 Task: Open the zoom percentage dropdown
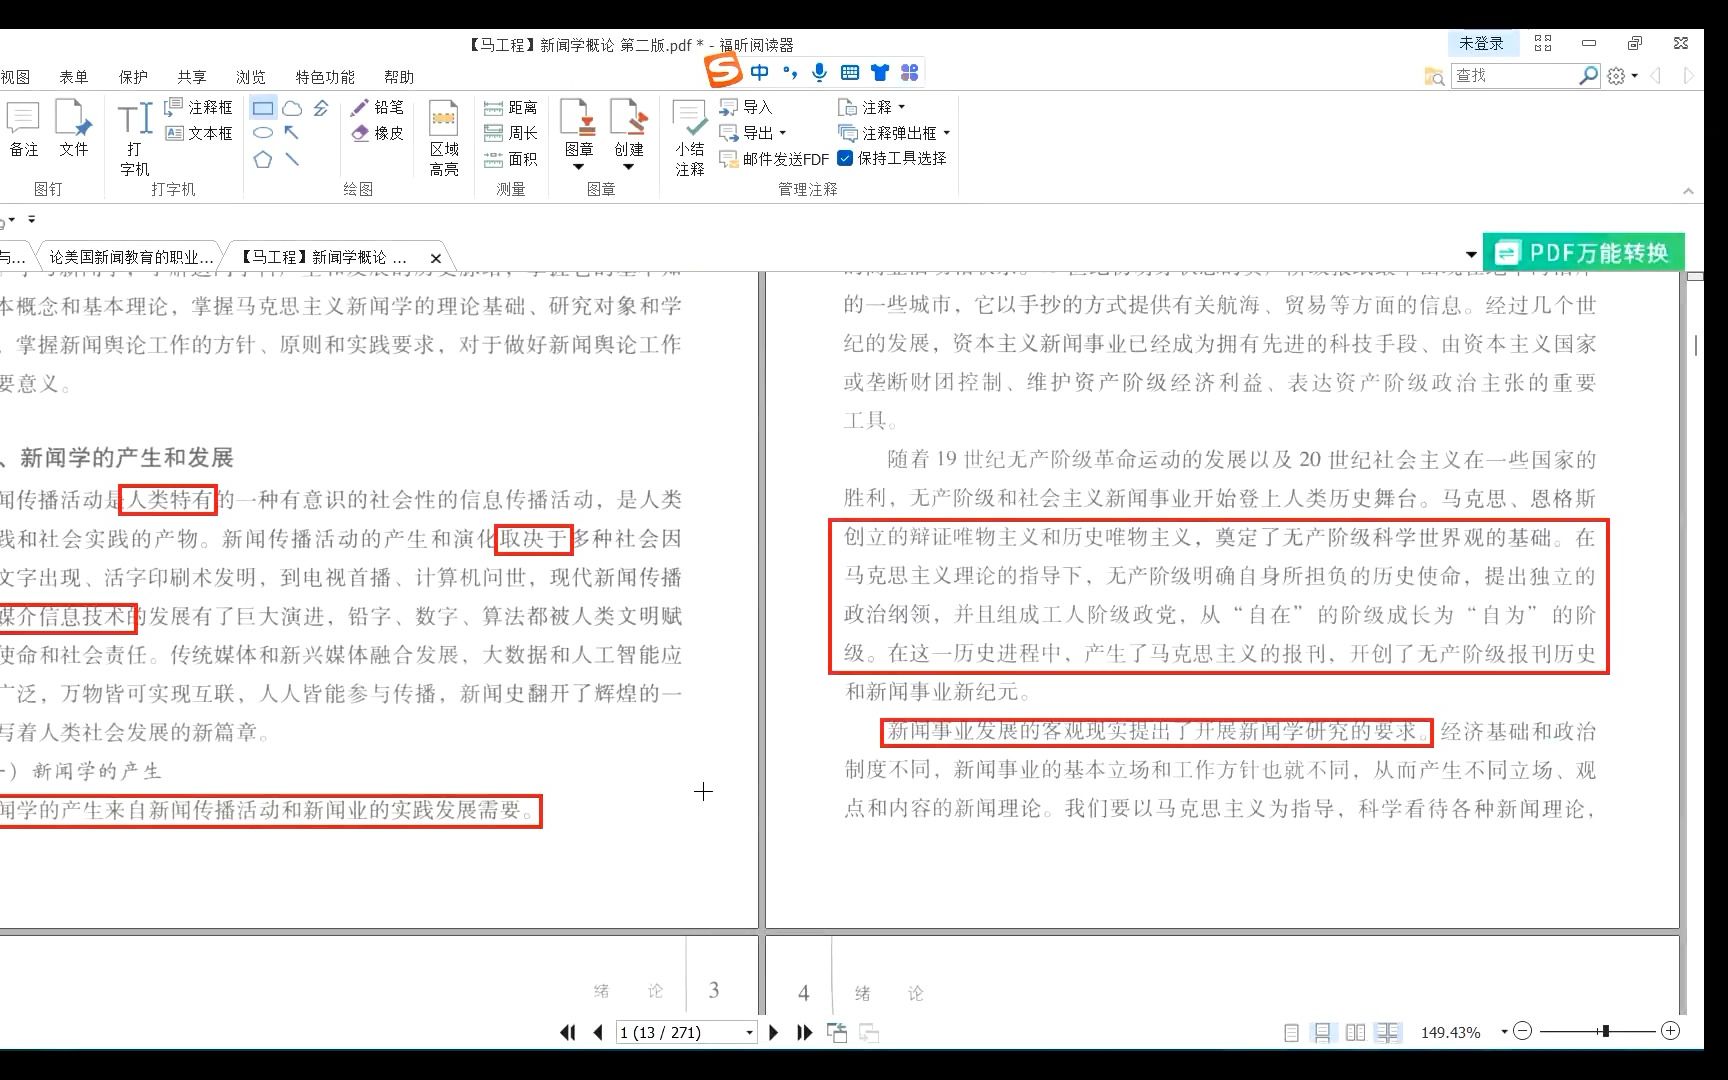point(1503,1033)
